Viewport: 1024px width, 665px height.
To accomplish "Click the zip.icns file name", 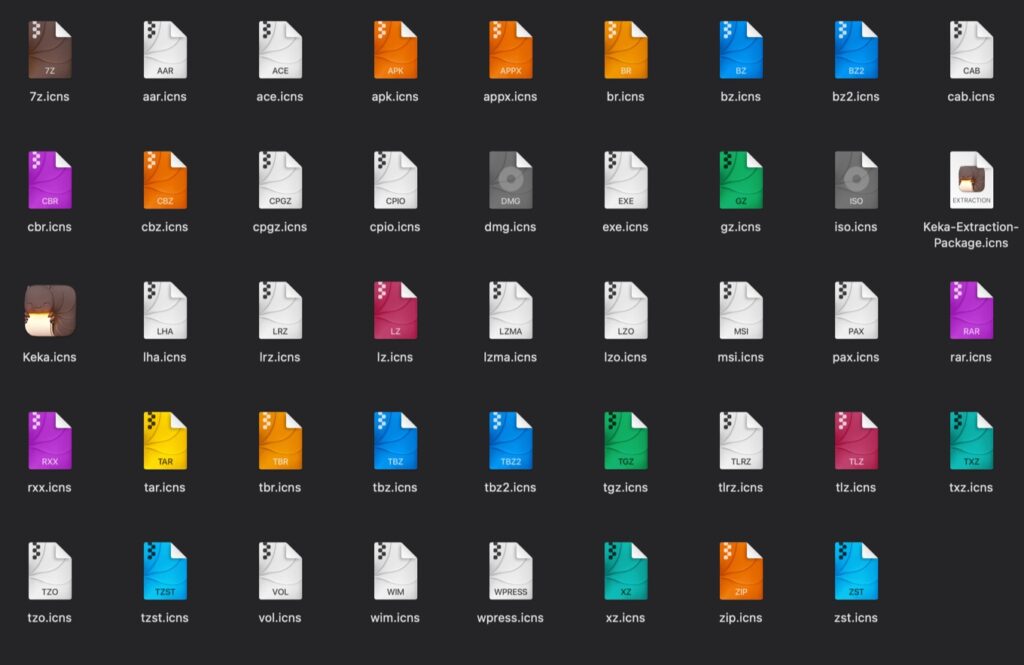I will 741,618.
